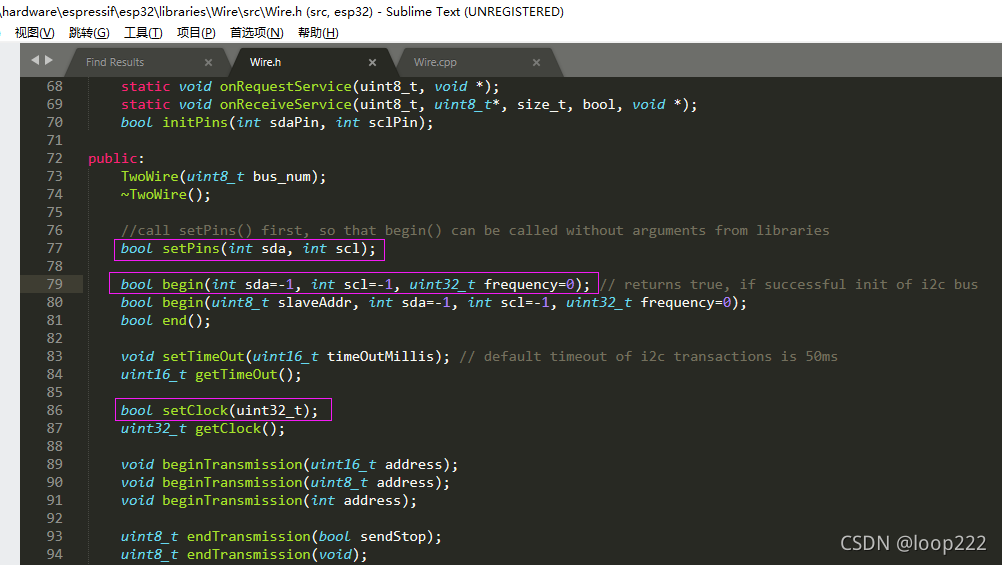1002x565 pixels.
Task: Click line number 94 in gutter
Action: 55,554
